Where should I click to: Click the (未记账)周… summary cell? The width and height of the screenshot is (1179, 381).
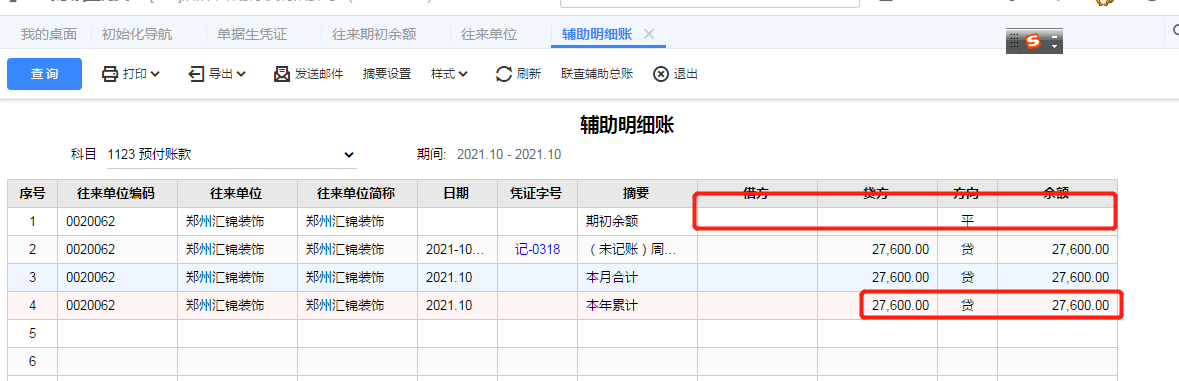click(x=637, y=249)
